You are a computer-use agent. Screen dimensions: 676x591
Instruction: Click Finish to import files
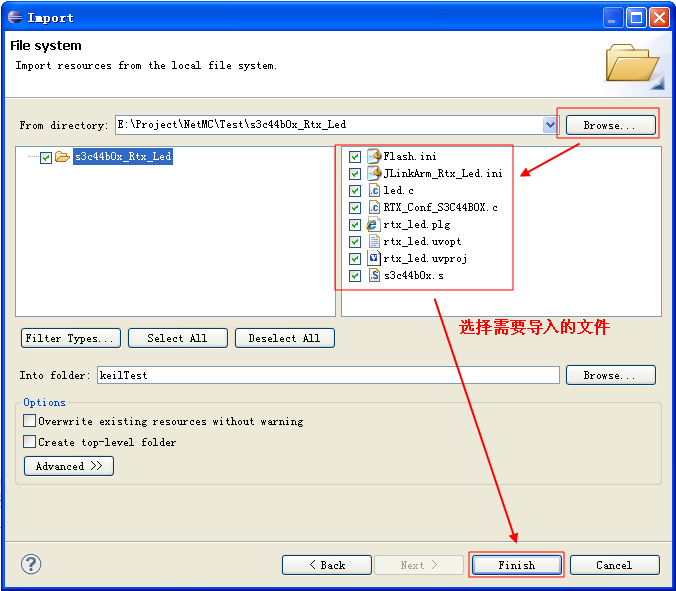pos(517,565)
